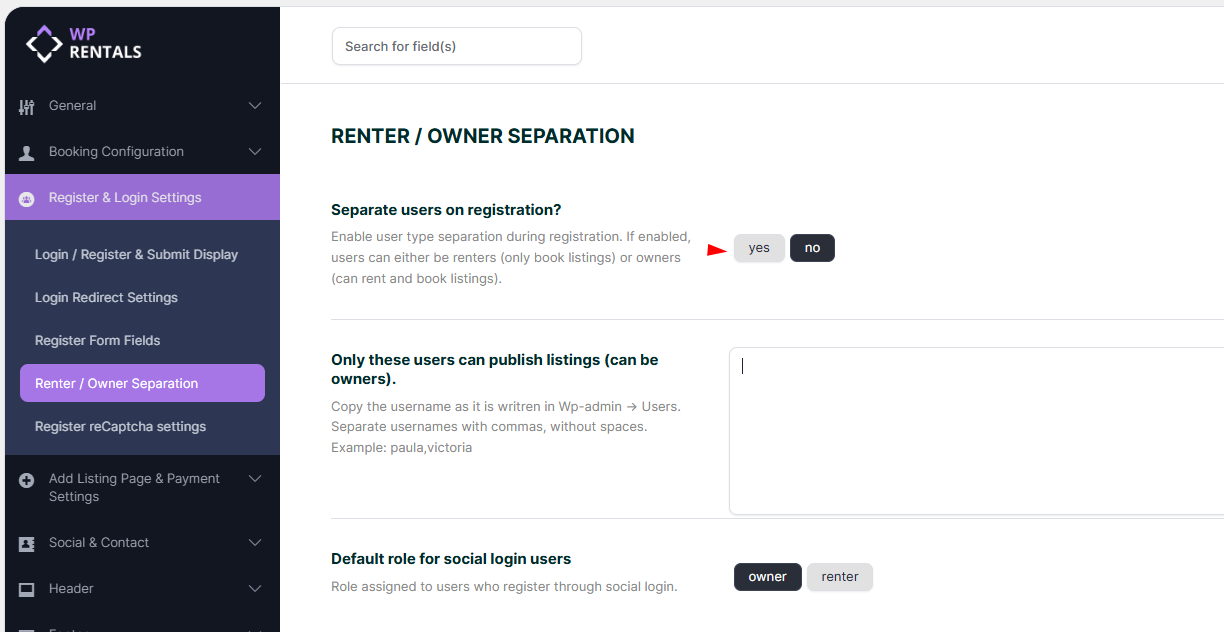1224x632 pixels.
Task: Click the General sliders icon
Action: (27, 106)
